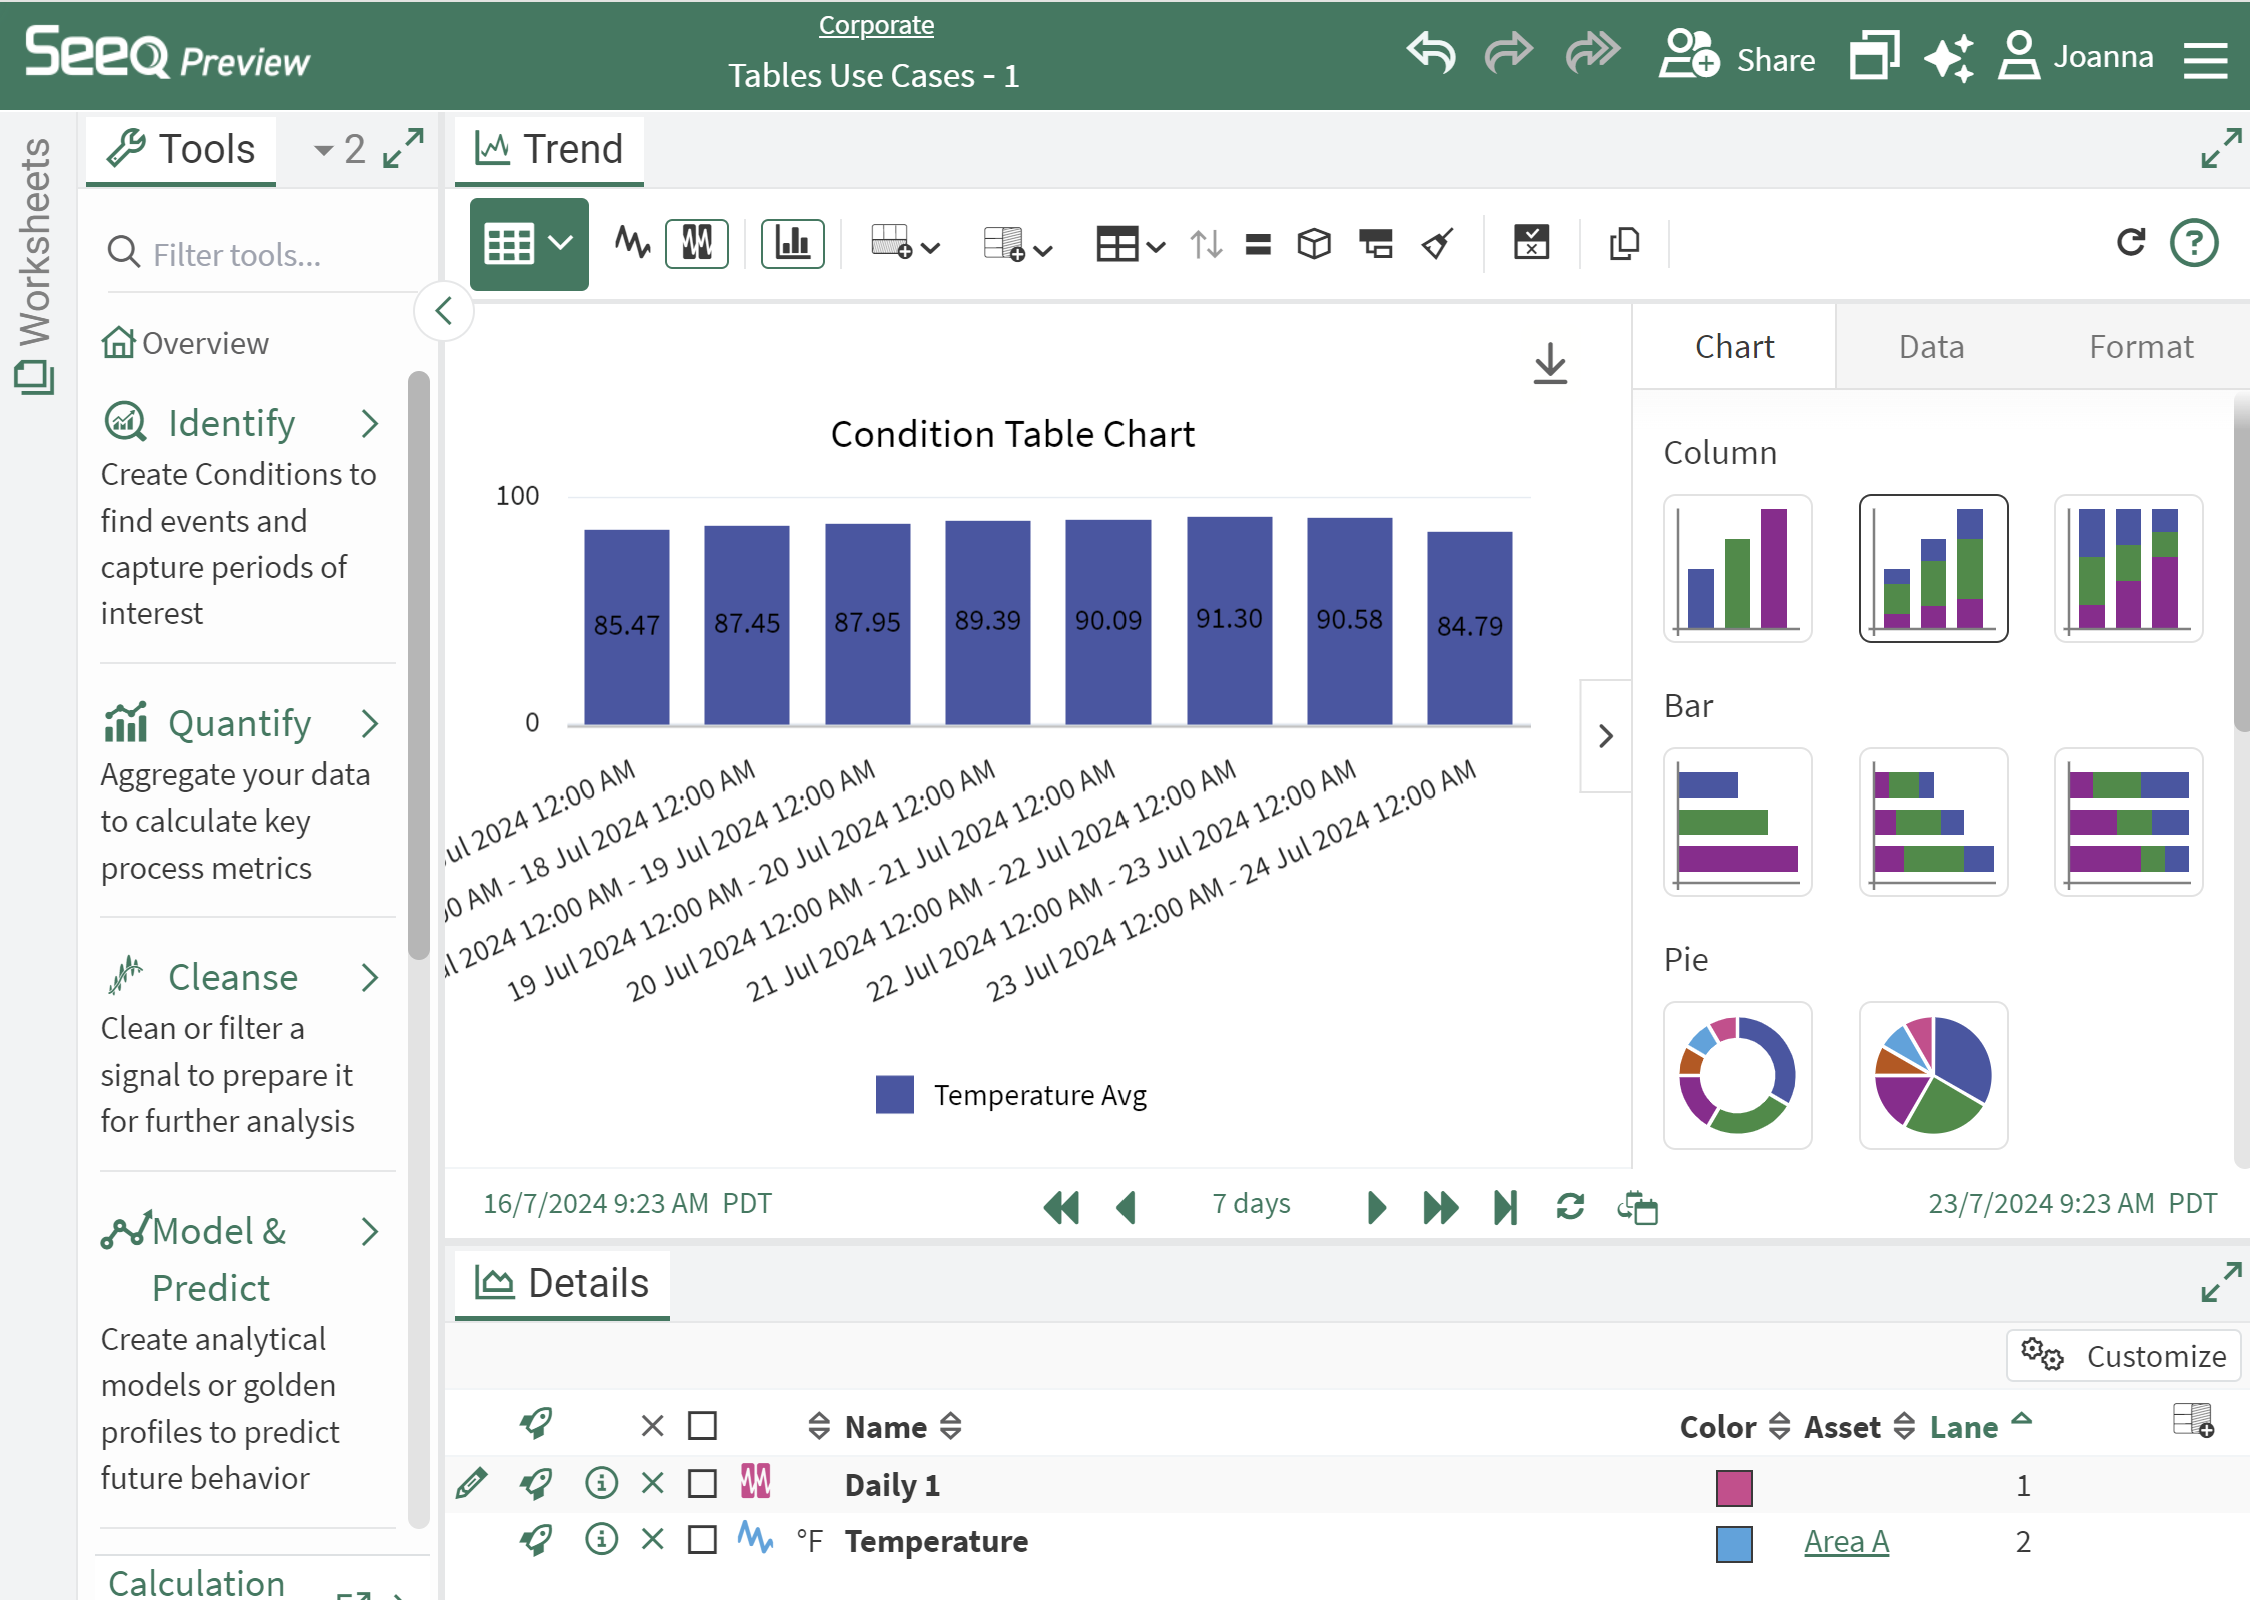The image size is (2250, 1600).
Task: Collapse the chart settings panel arrow
Action: [x=1606, y=736]
